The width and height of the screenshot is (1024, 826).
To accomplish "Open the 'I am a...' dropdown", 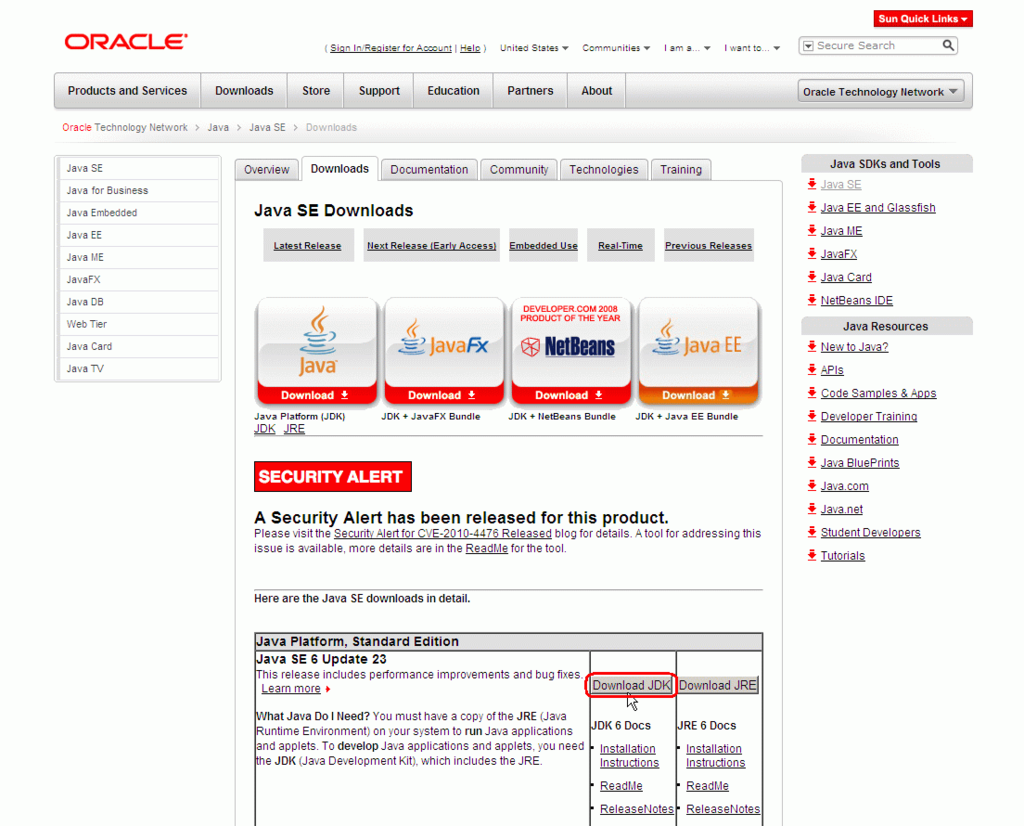I will [x=687, y=48].
